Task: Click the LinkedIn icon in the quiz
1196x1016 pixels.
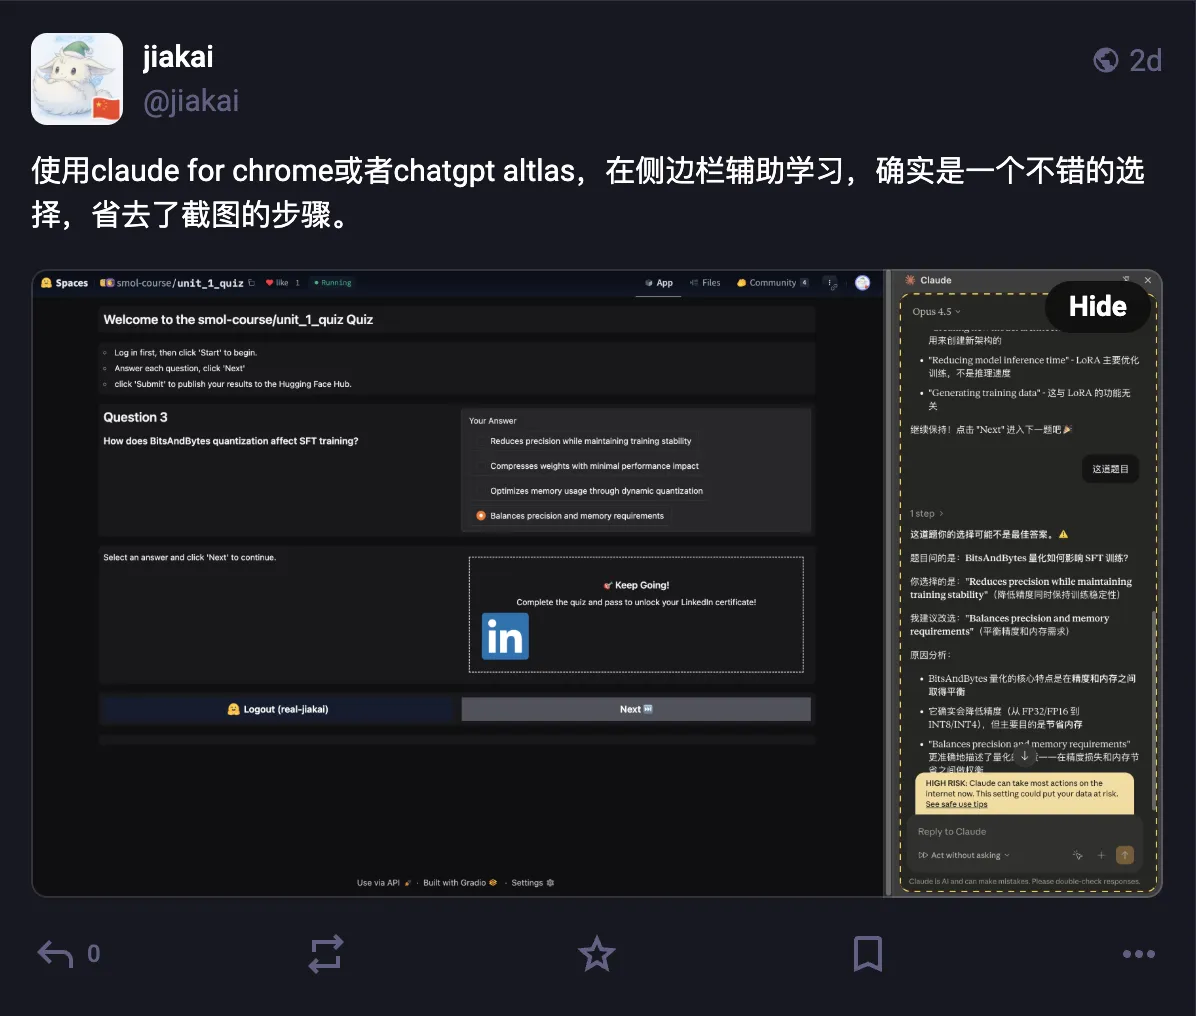Action: point(504,636)
